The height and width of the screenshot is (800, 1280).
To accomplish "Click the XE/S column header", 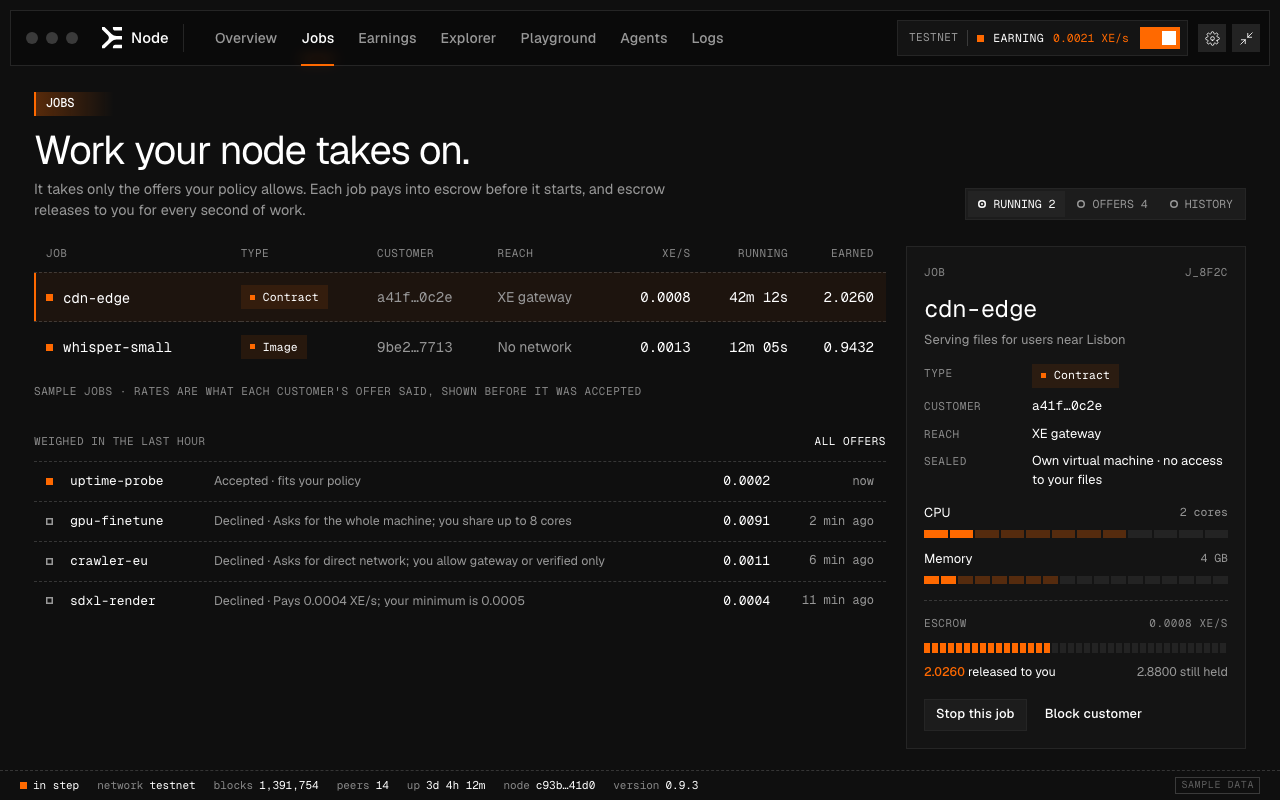I will [x=676, y=254].
